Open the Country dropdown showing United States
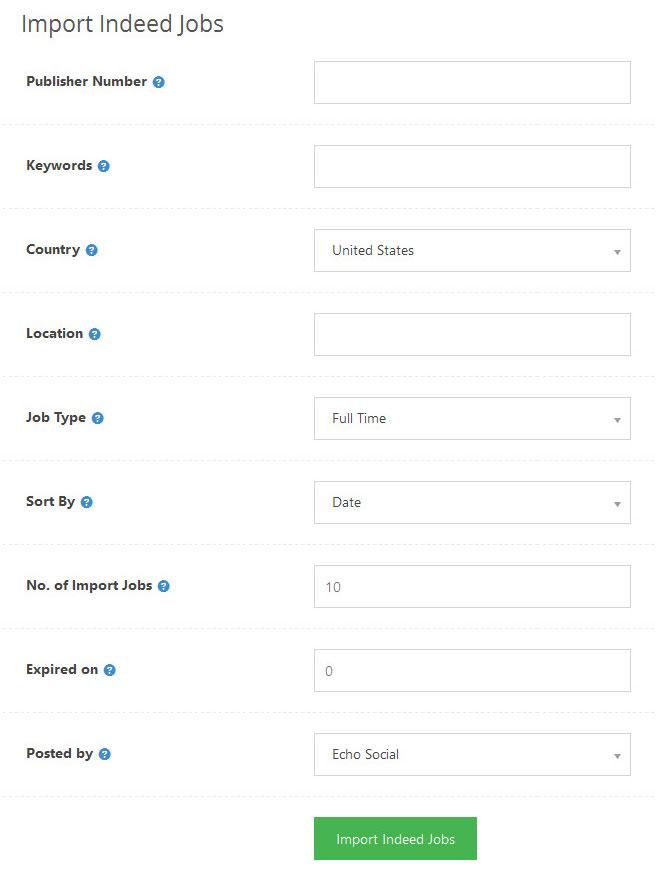The image size is (656, 878). tap(472, 250)
